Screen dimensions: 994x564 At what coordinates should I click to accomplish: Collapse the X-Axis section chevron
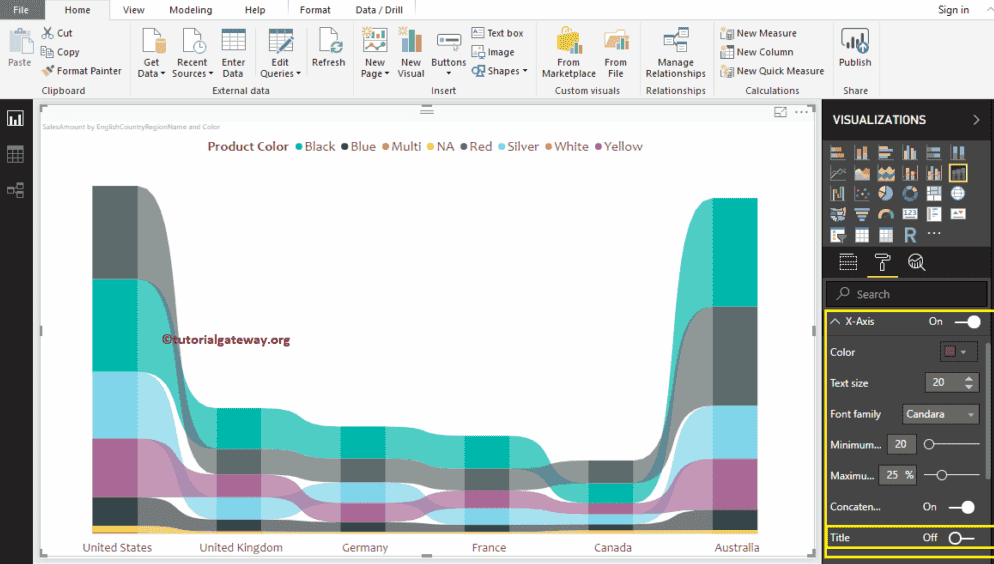click(x=835, y=322)
